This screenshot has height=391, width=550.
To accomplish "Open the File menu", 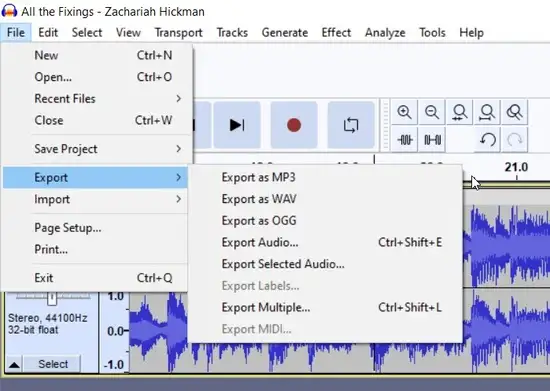I will (x=16, y=33).
